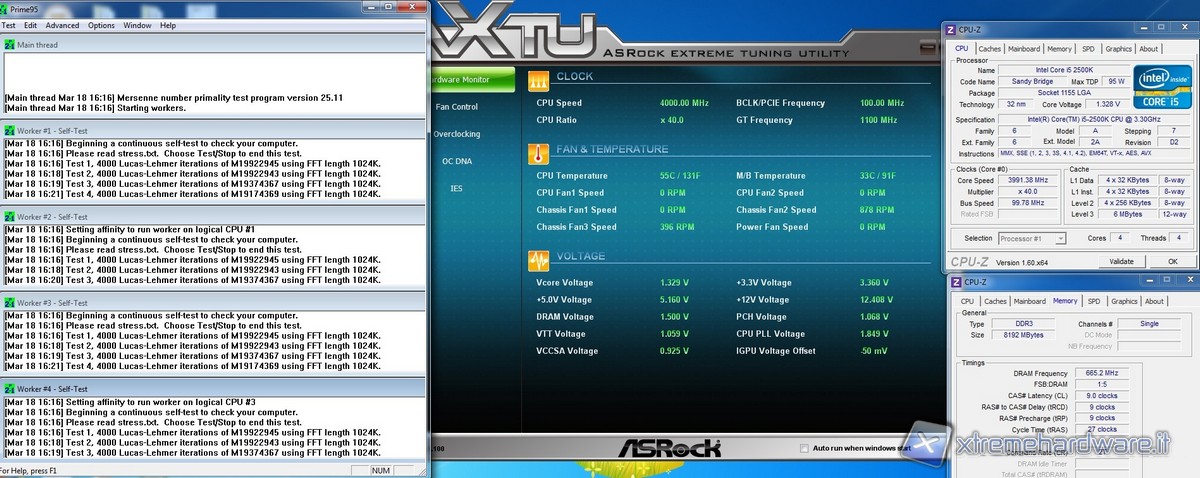Enable Auto run when windows start
The width and height of the screenshot is (1200, 478).
806,449
